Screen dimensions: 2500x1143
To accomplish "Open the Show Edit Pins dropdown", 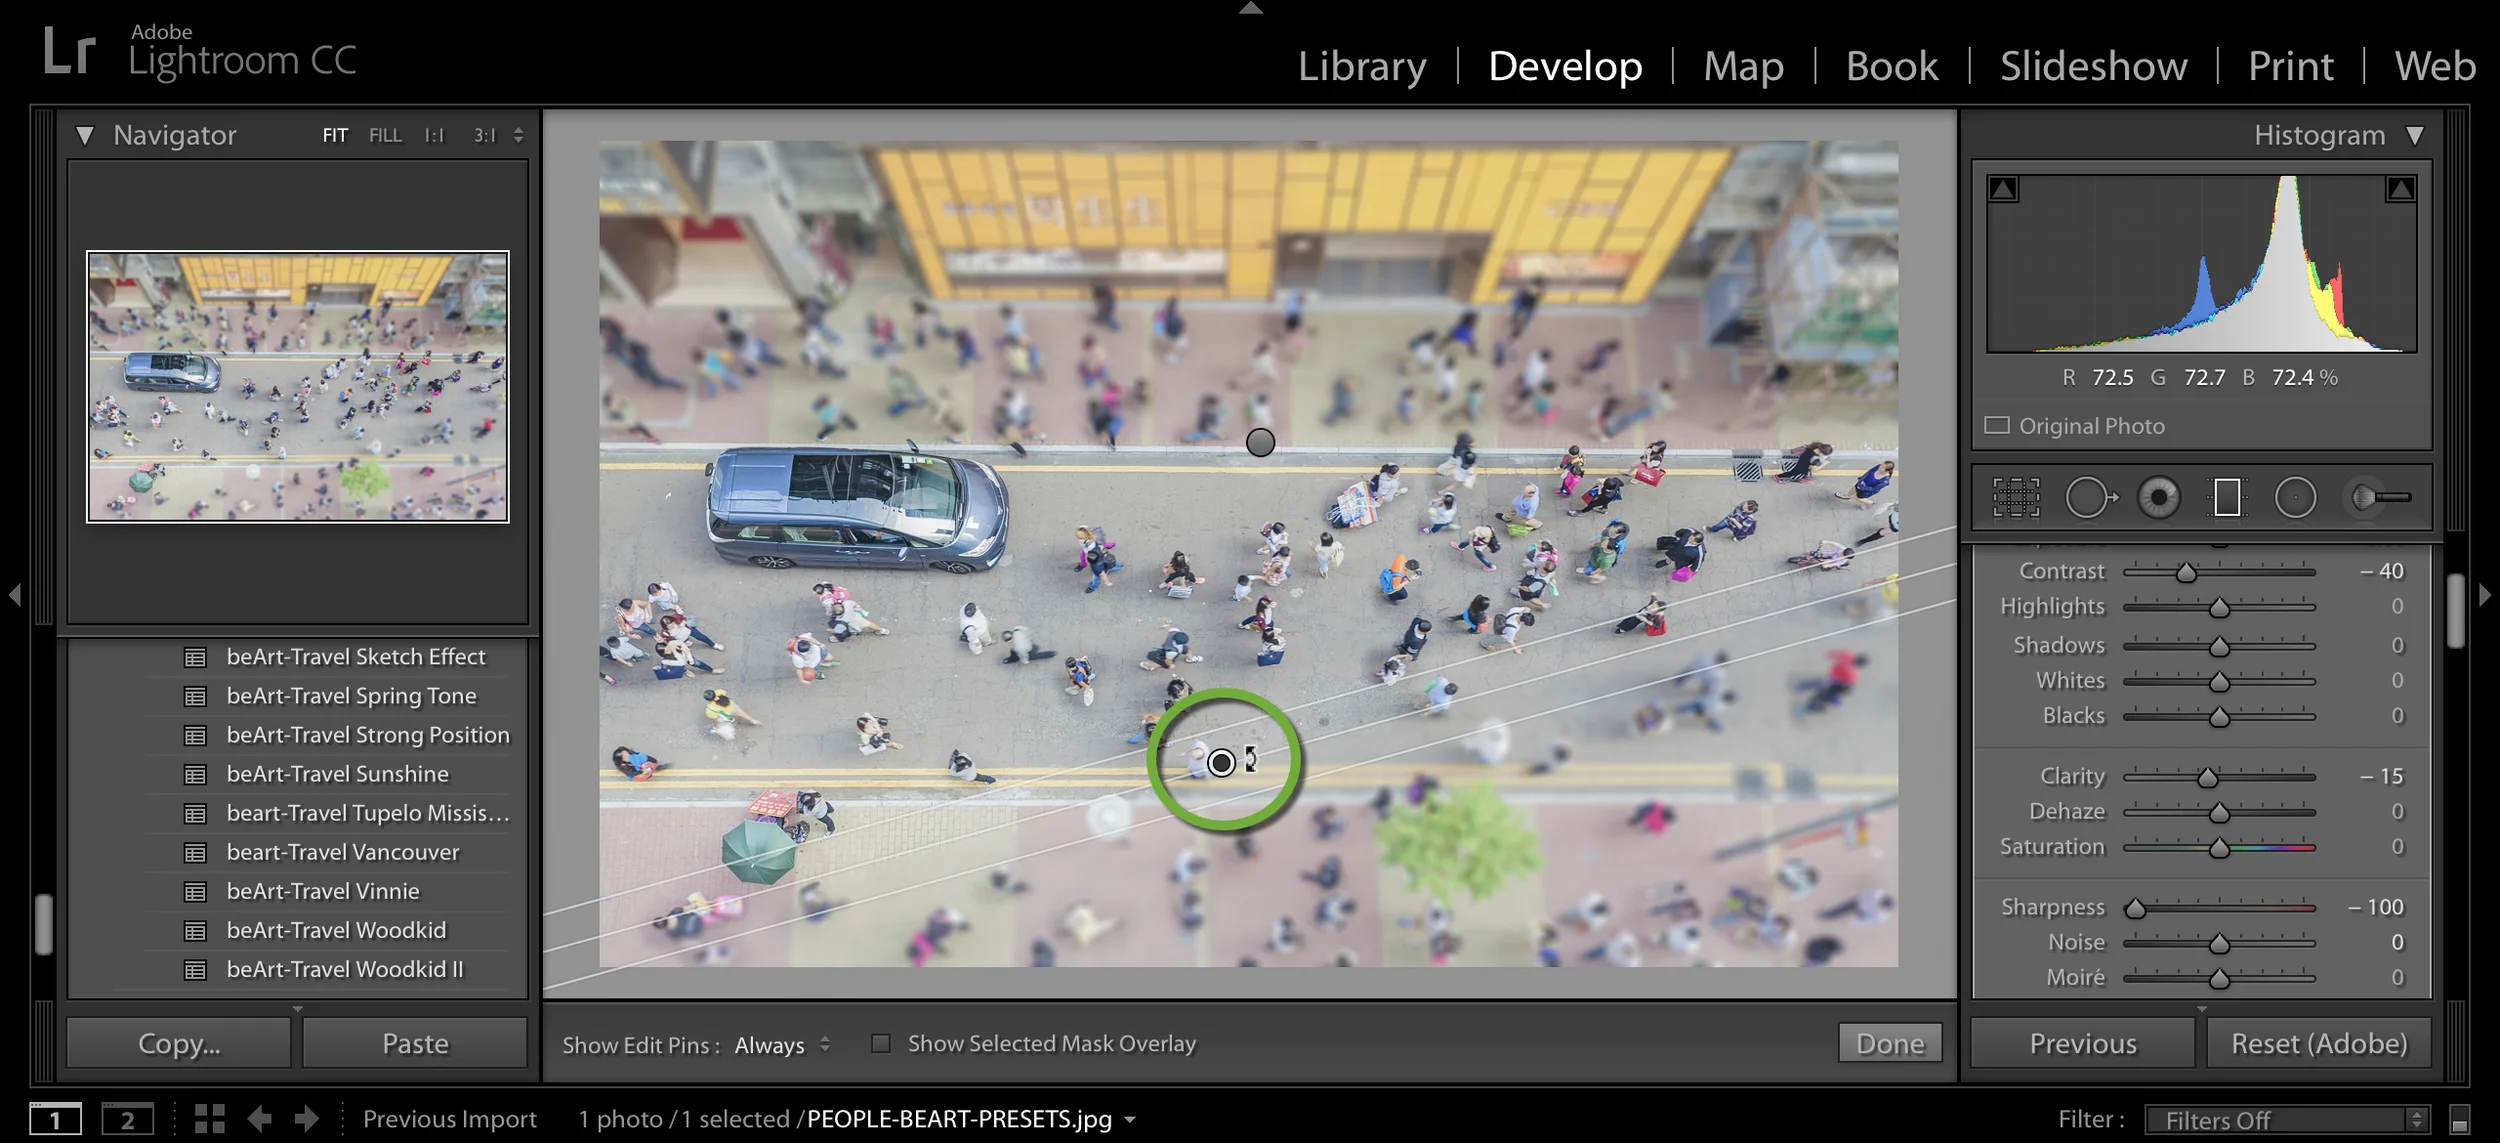I will pos(782,1044).
